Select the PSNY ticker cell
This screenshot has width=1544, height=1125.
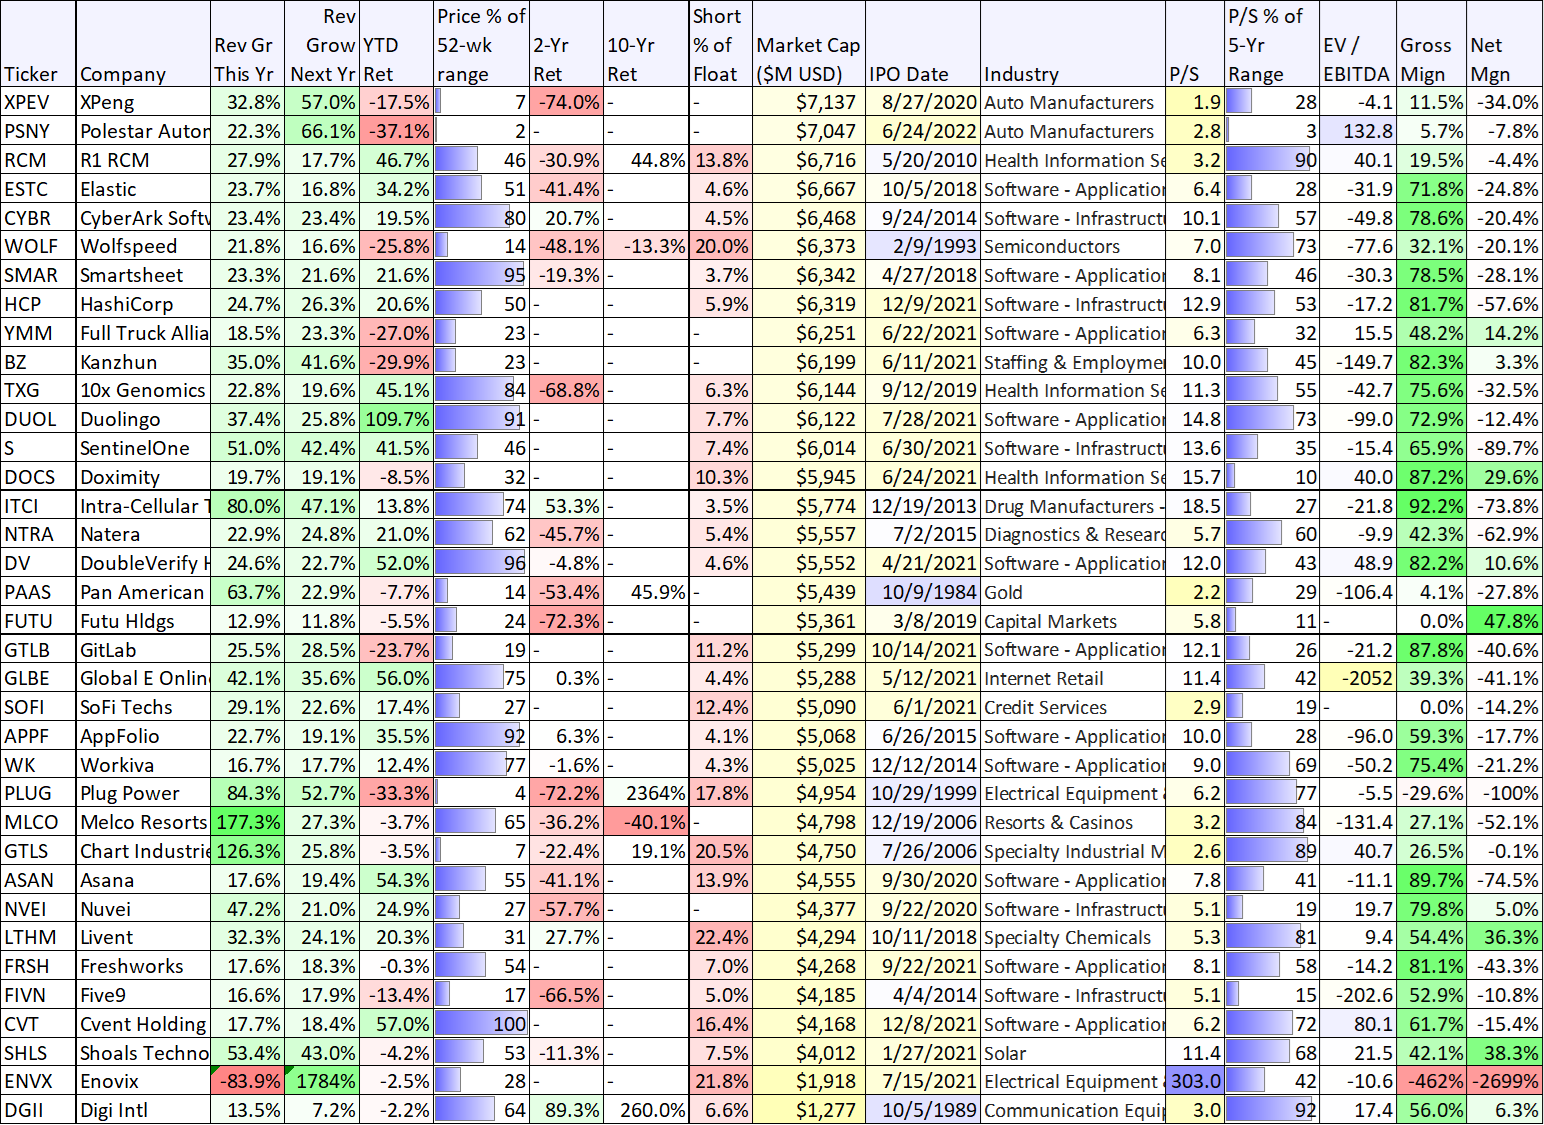coord(38,131)
